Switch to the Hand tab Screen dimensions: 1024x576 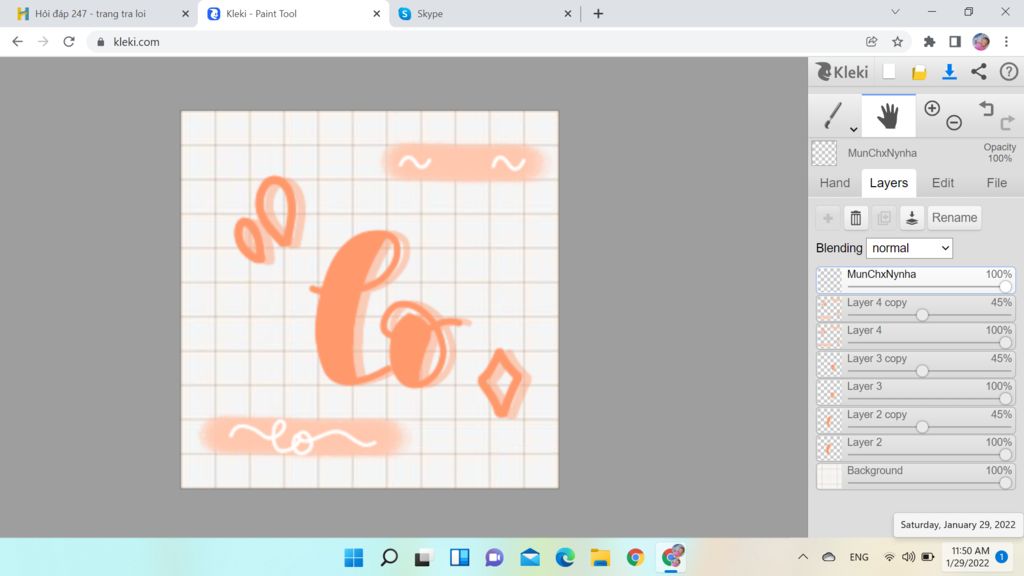tap(835, 183)
